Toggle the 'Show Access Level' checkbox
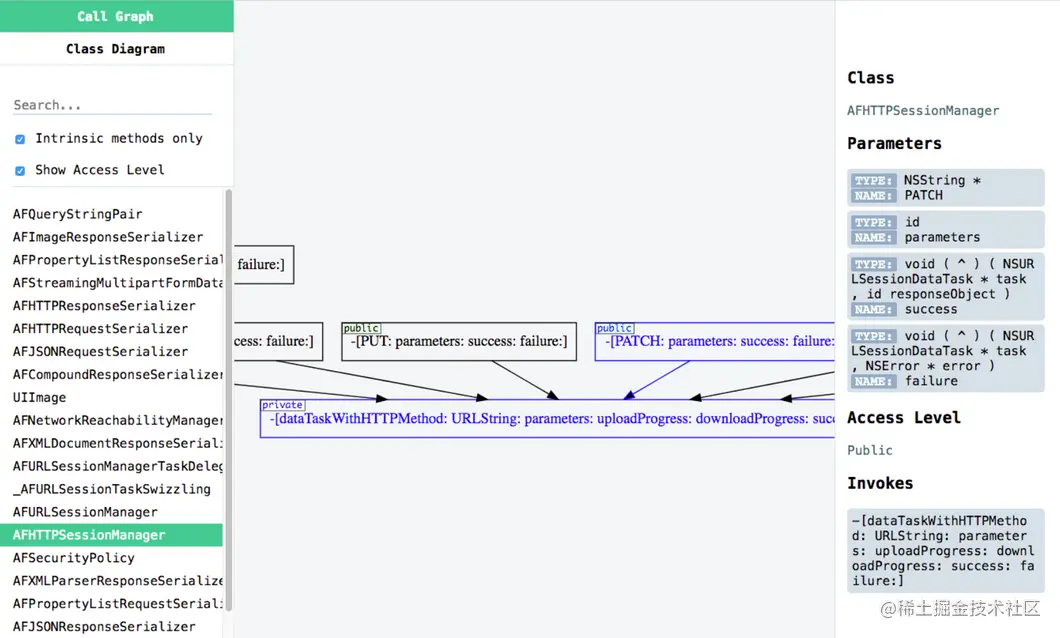Image resolution: width=1060 pixels, height=638 pixels. pos(20,170)
